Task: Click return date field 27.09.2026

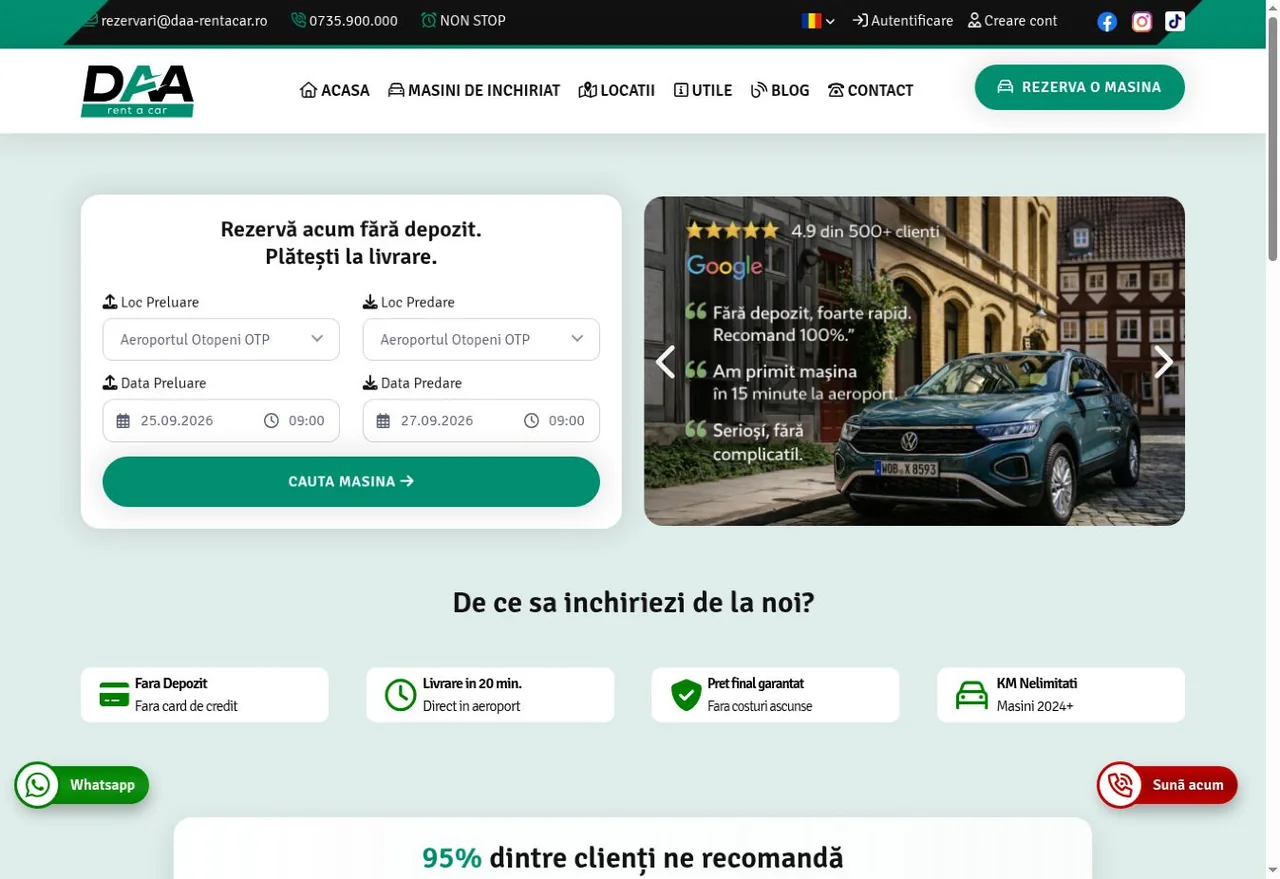Action: (x=437, y=421)
